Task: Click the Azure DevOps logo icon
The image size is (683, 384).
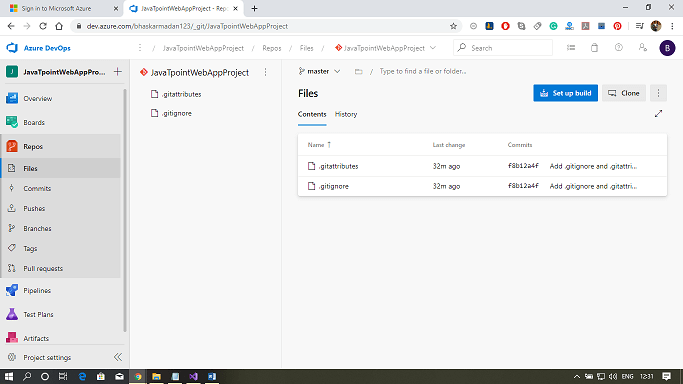Action: [x=12, y=48]
